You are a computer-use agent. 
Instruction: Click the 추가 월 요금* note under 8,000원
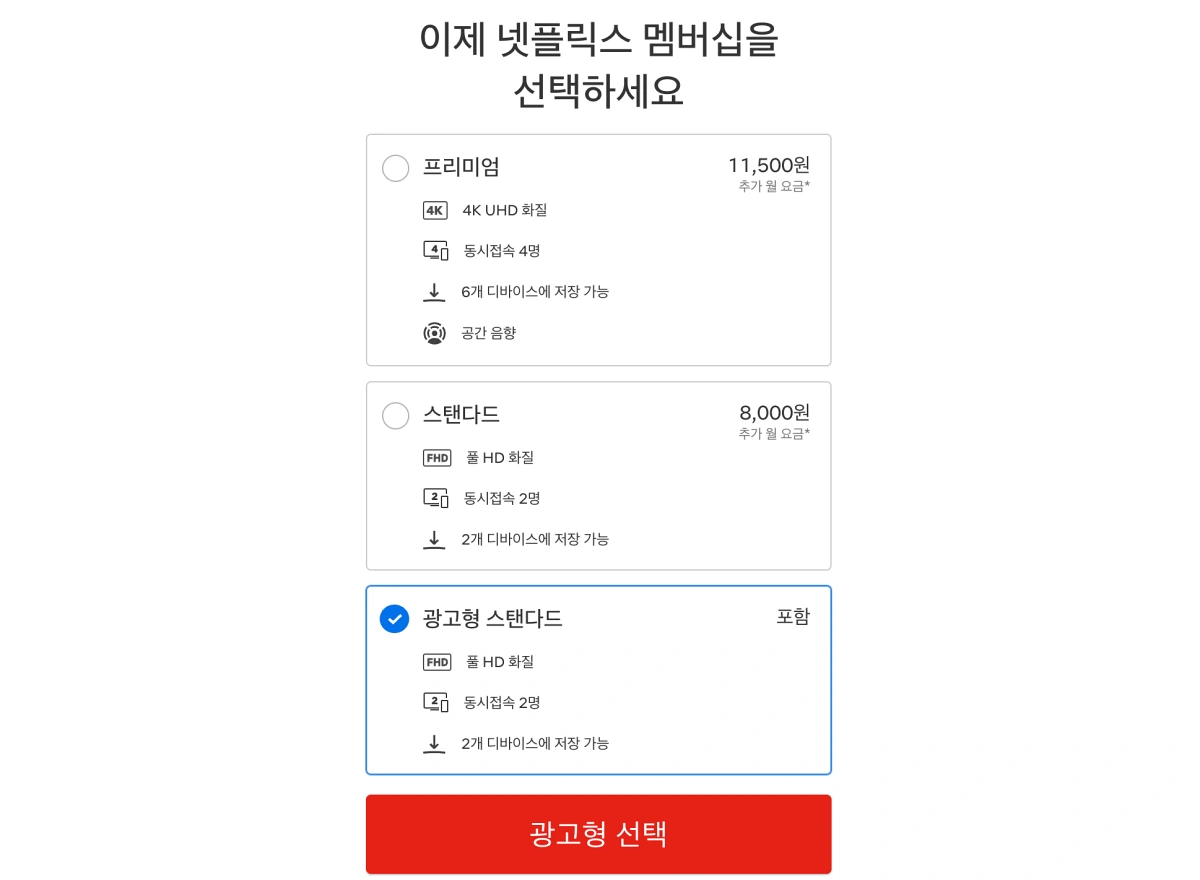click(x=774, y=434)
